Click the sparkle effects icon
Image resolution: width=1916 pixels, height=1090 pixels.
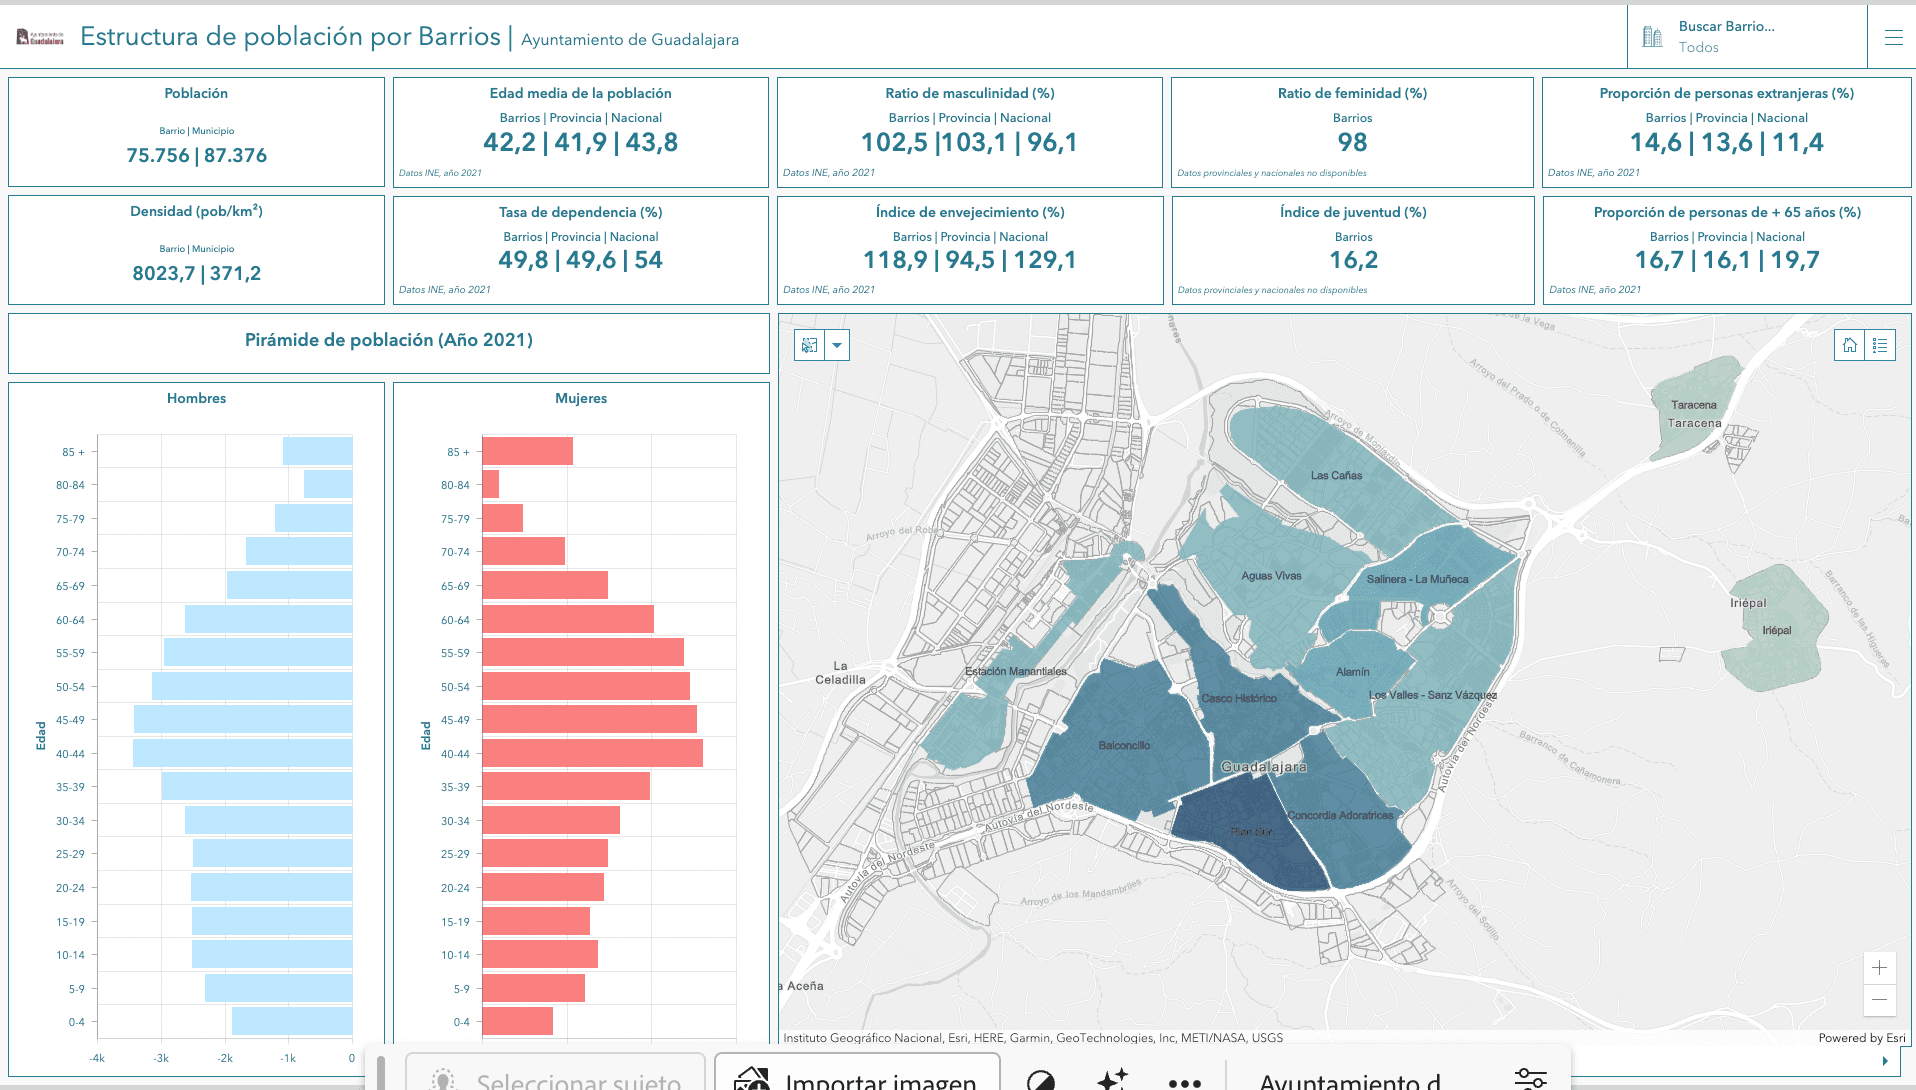pyautogui.click(x=1112, y=1079)
